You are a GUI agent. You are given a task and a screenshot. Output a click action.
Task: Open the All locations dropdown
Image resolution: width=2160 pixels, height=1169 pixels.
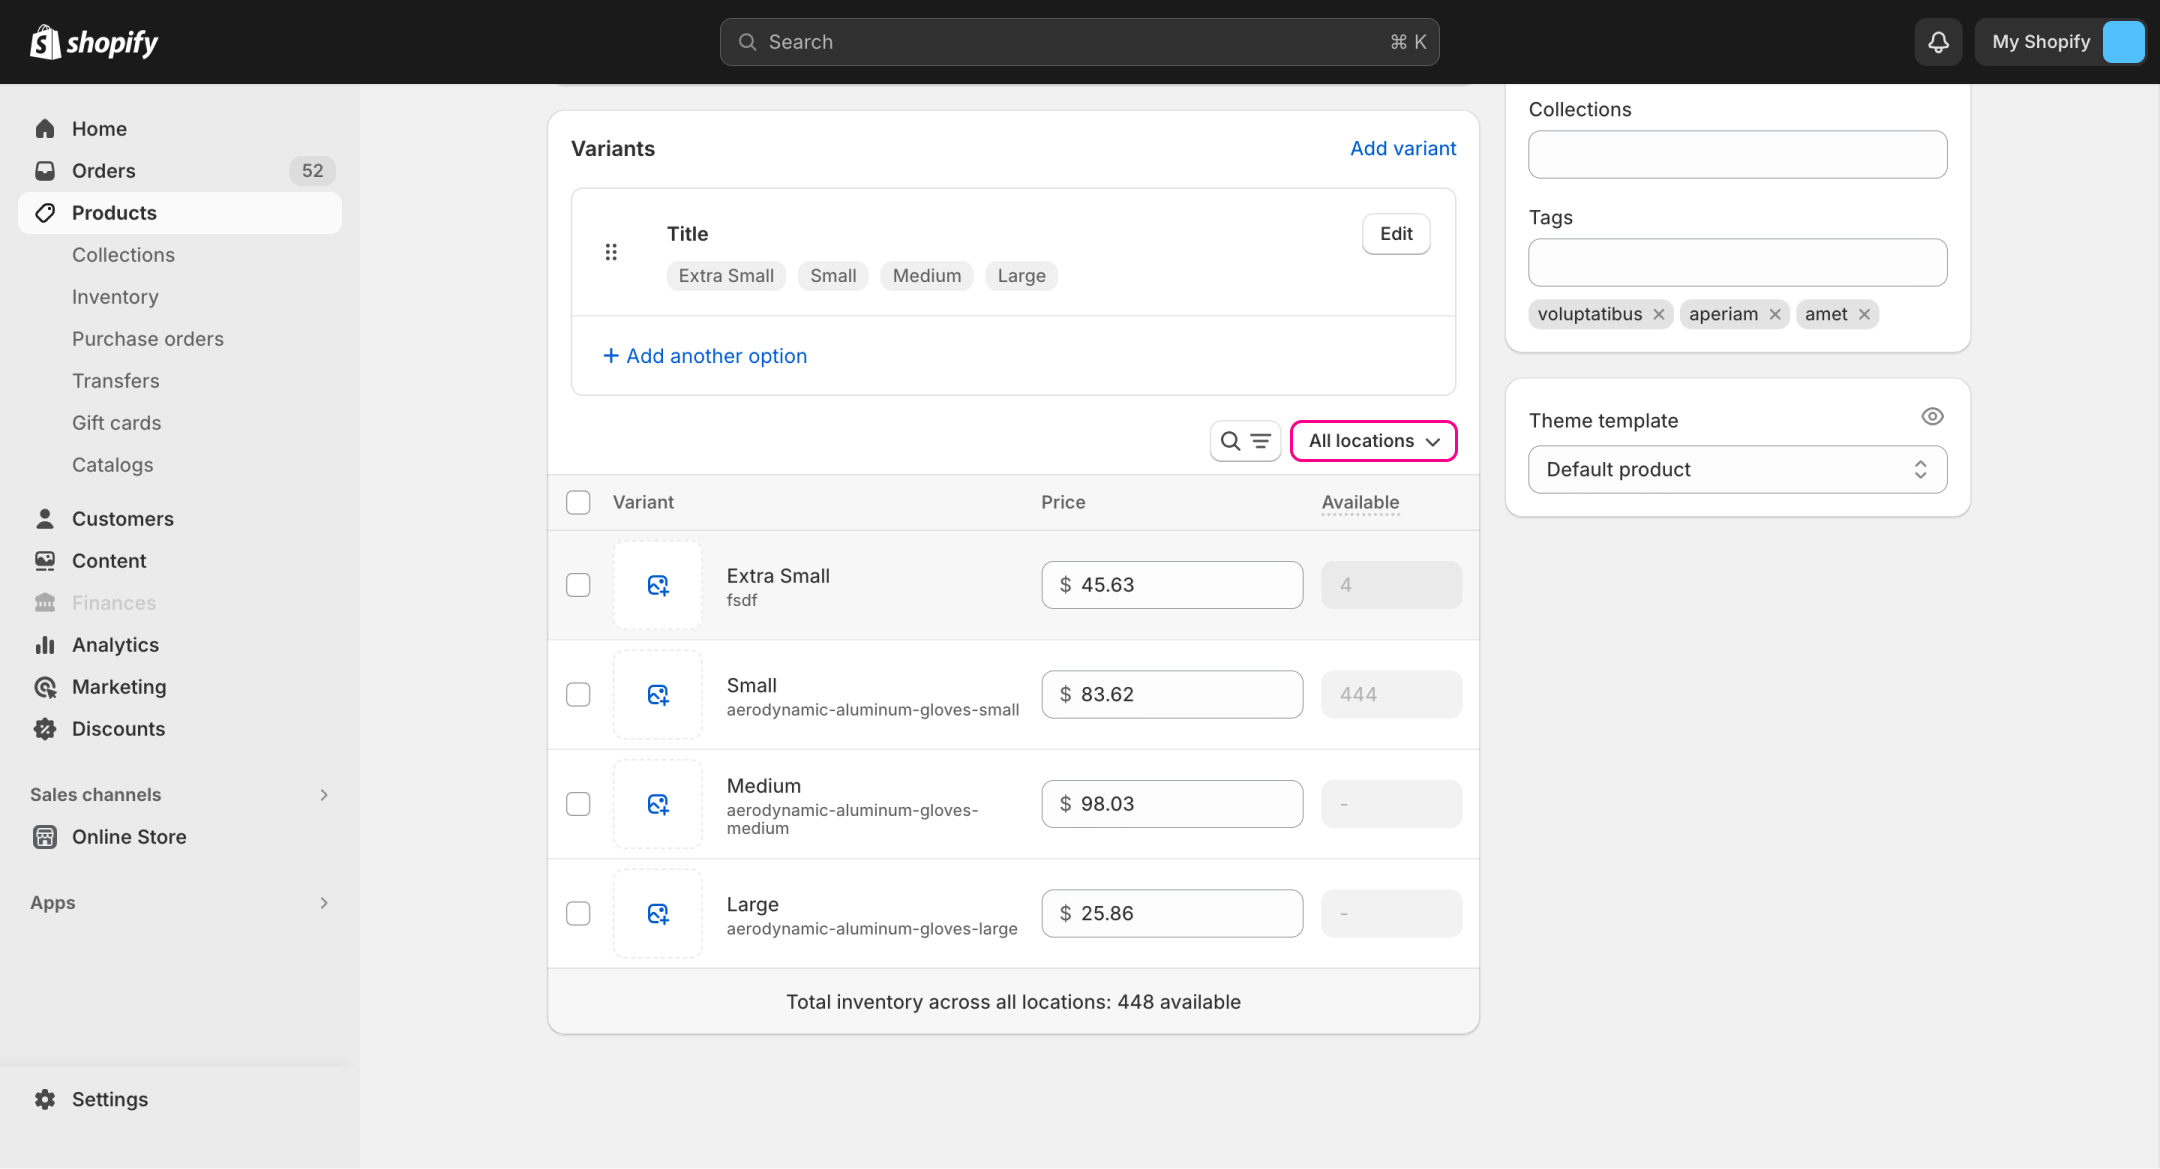pos(1373,441)
